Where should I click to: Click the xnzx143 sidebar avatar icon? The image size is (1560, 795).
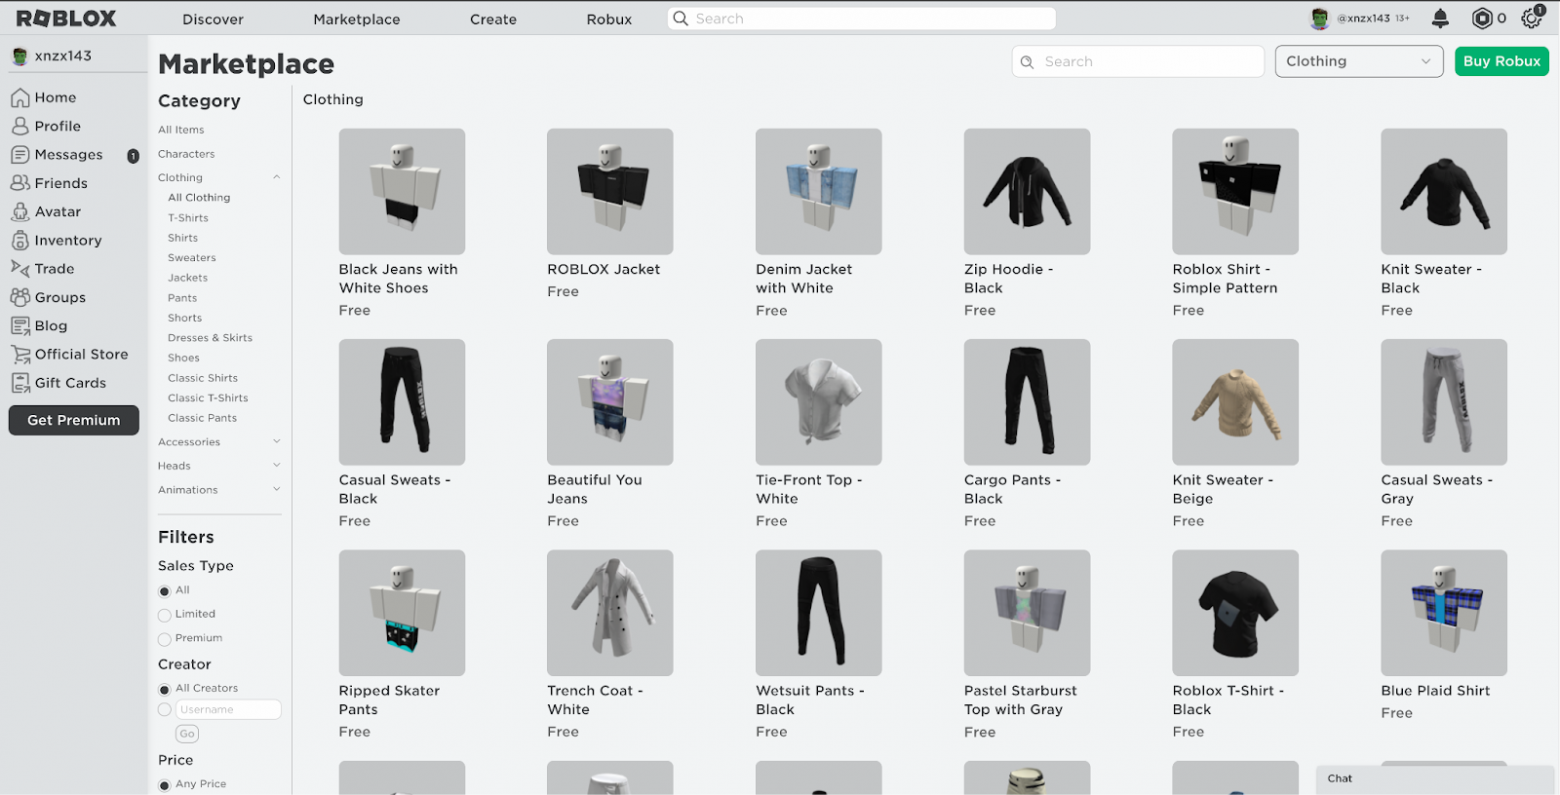pyautogui.click(x=20, y=56)
